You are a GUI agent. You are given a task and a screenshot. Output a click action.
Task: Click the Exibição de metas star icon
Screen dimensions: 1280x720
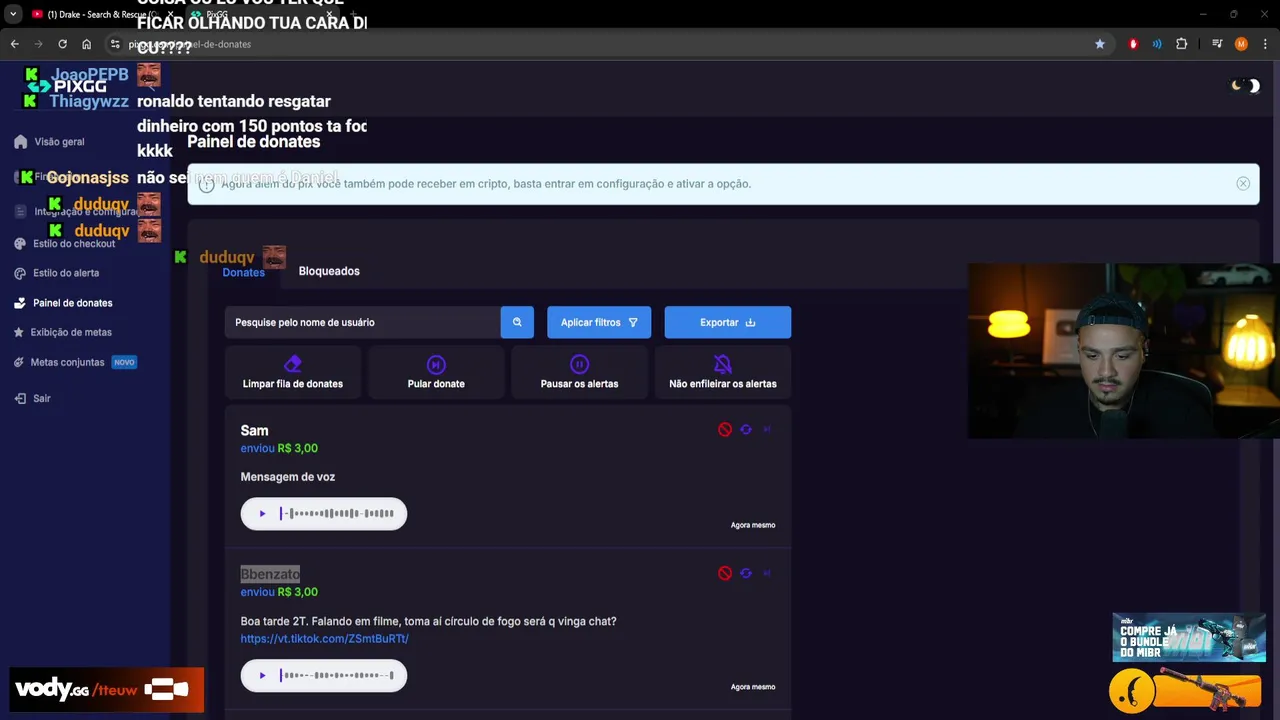point(20,332)
